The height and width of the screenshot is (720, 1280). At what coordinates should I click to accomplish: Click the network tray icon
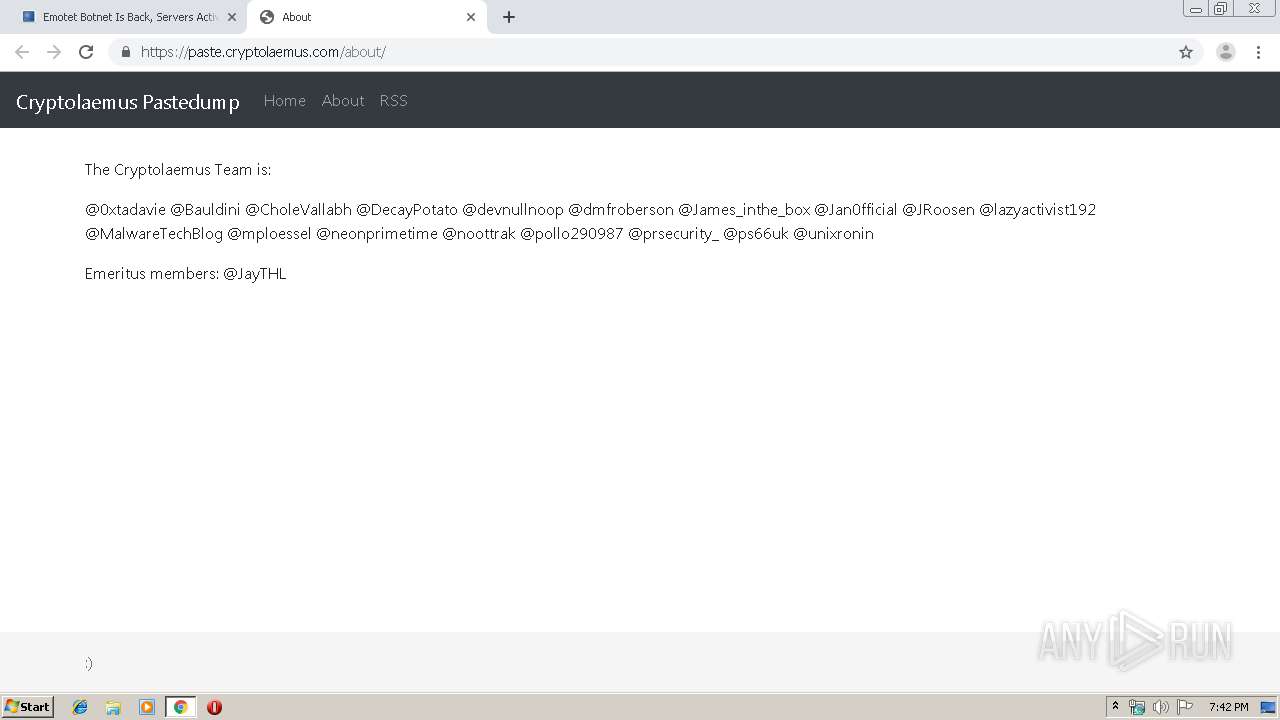click(x=1137, y=707)
